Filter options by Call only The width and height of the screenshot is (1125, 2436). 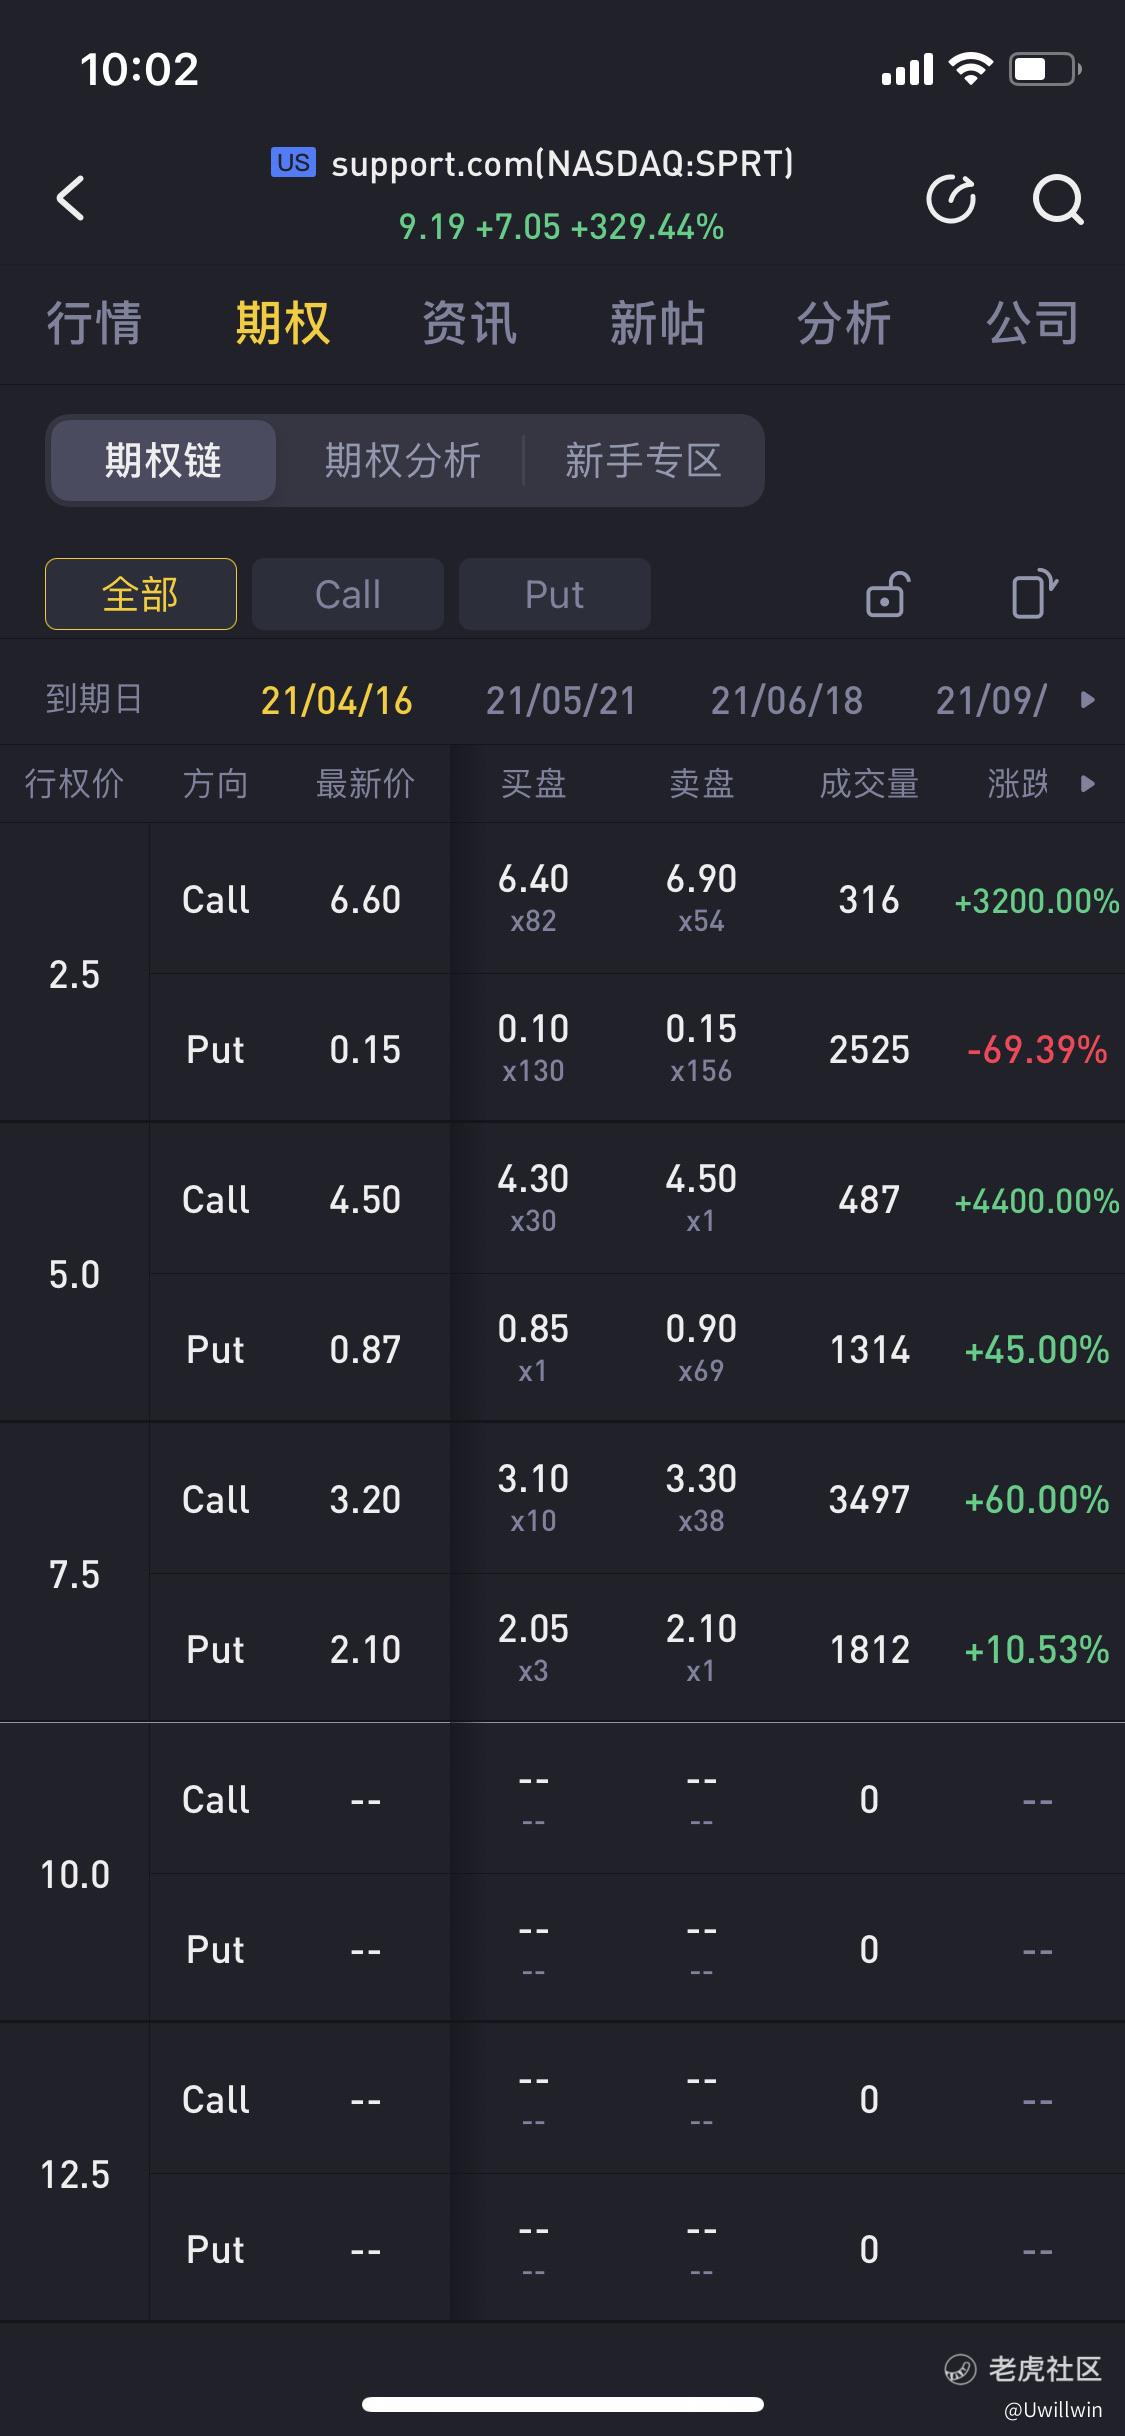348,594
